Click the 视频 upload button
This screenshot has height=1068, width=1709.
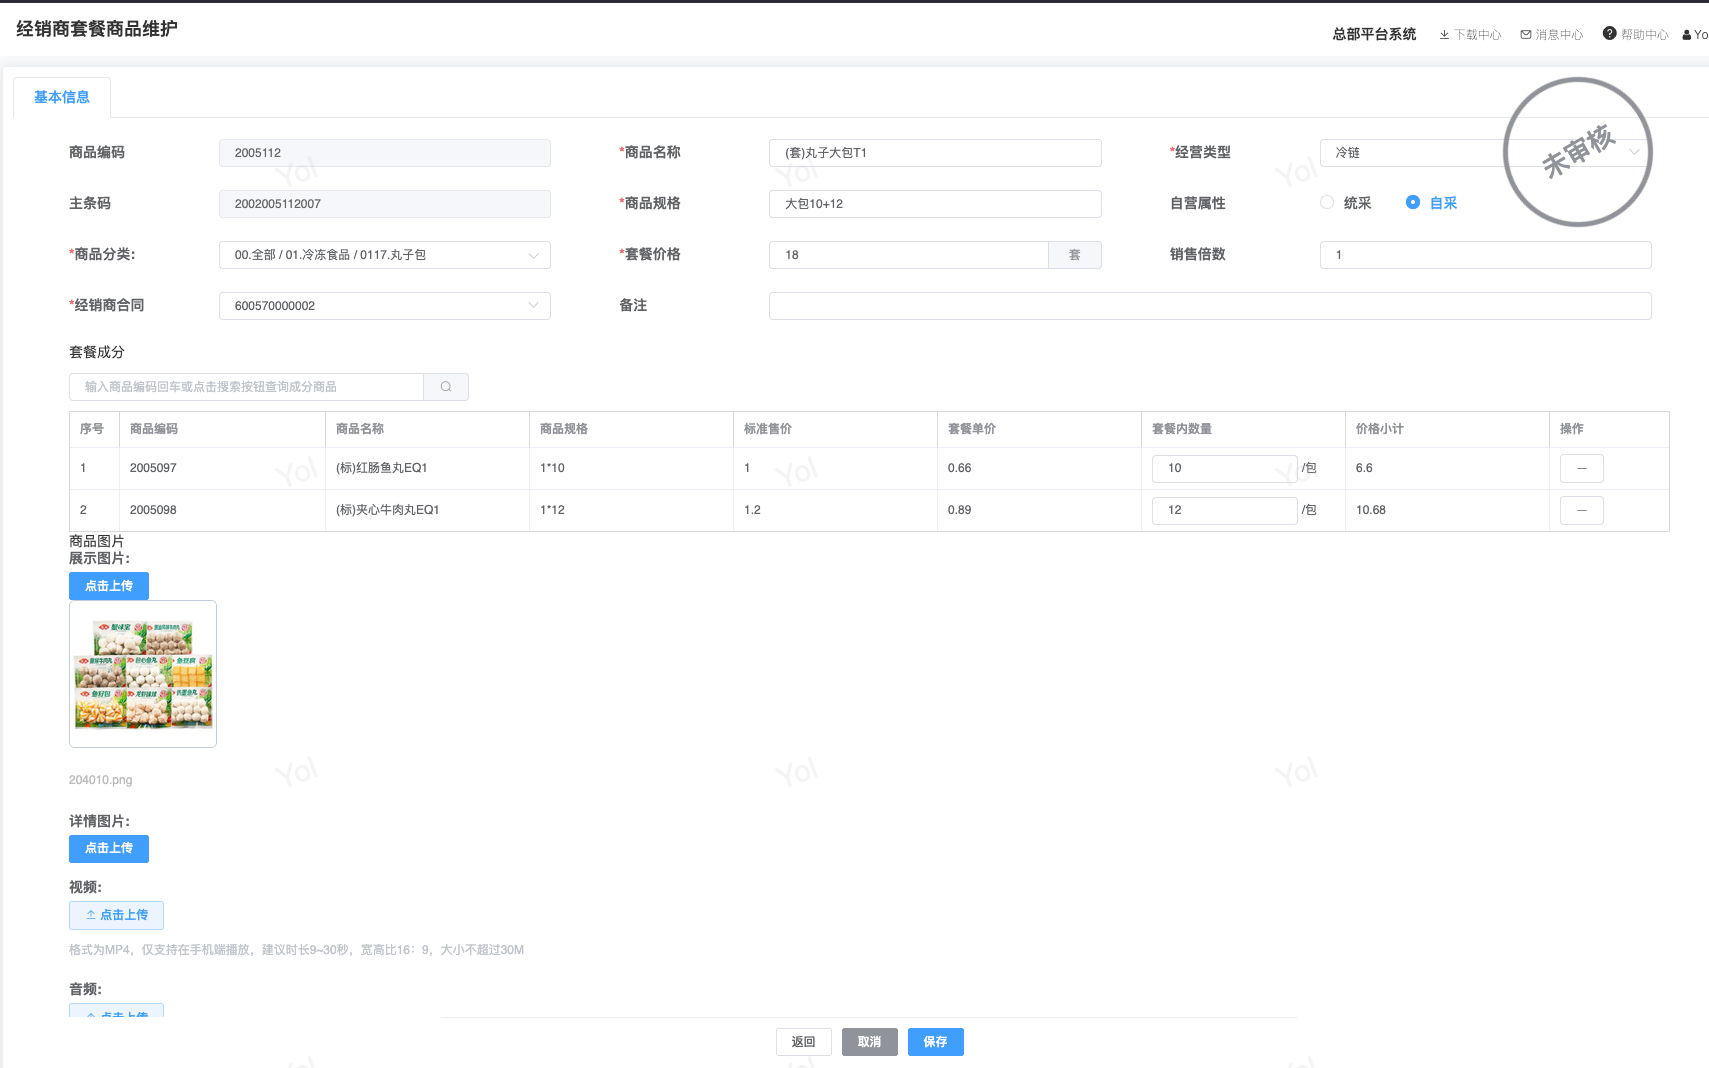(116, 915)
